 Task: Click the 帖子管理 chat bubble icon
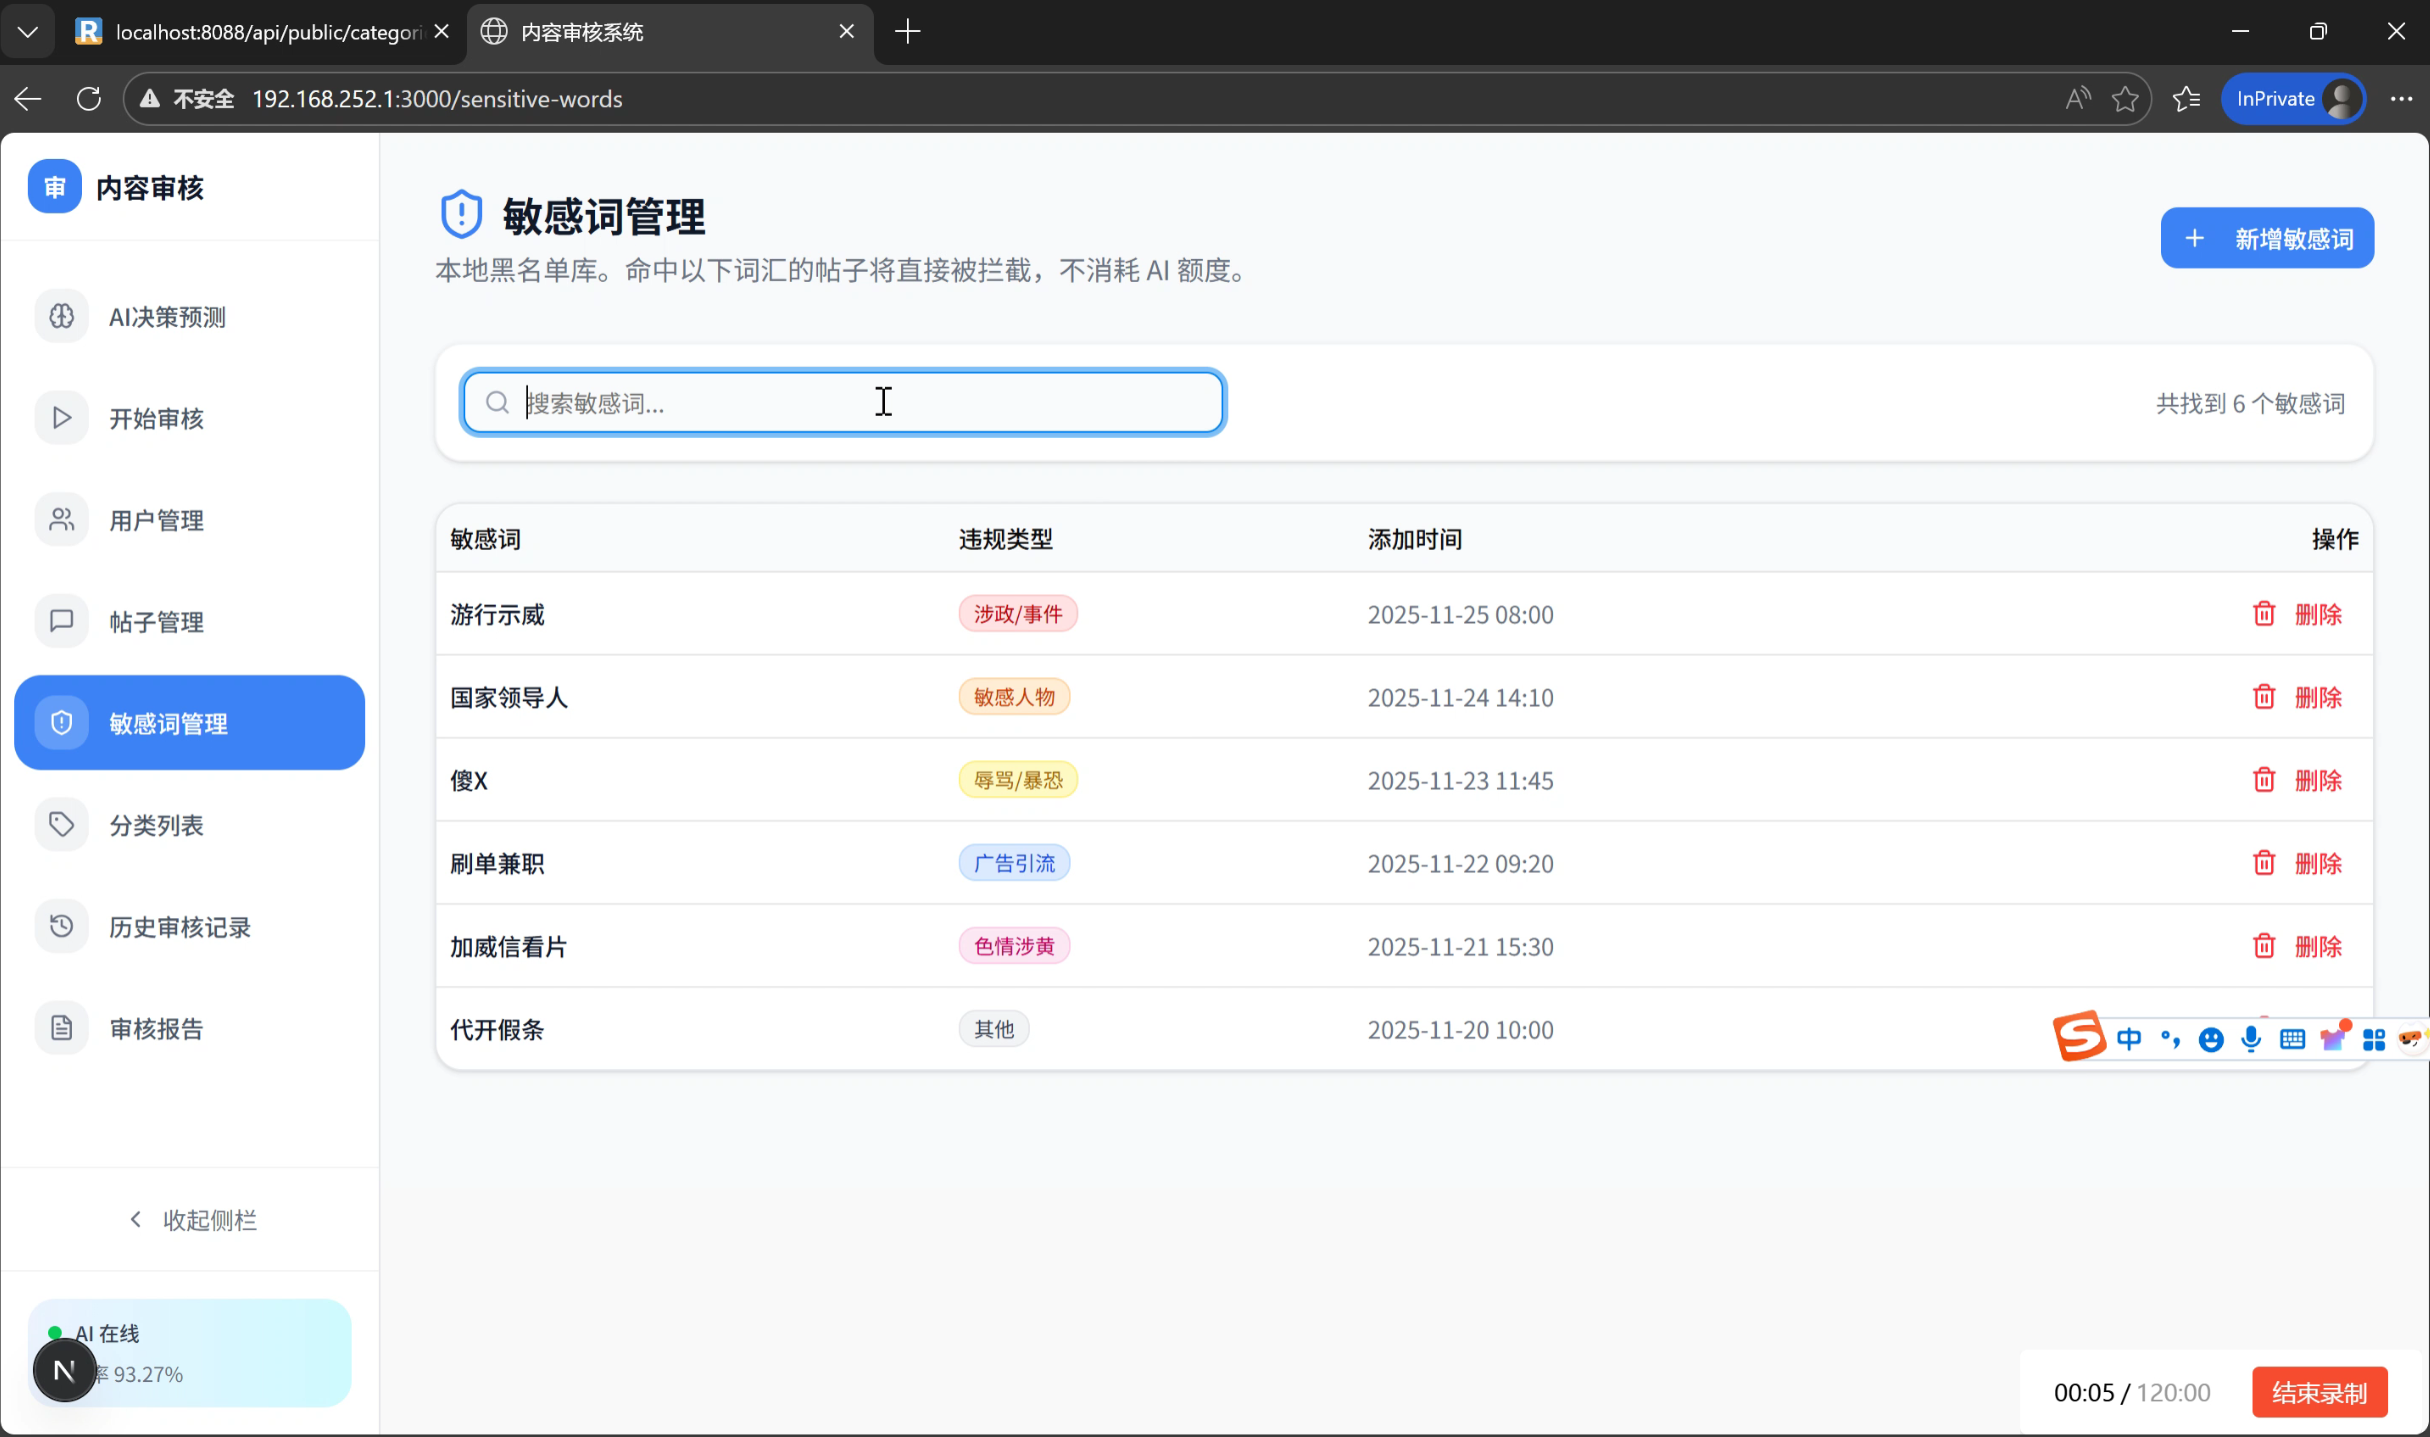click(x=62, y=621)
